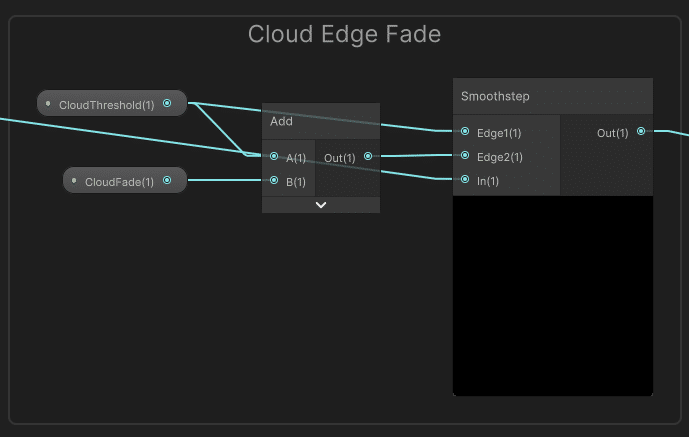Click the CloudFade output port
The height and width of the screenshot is (437, 689).
pos(167,180)
